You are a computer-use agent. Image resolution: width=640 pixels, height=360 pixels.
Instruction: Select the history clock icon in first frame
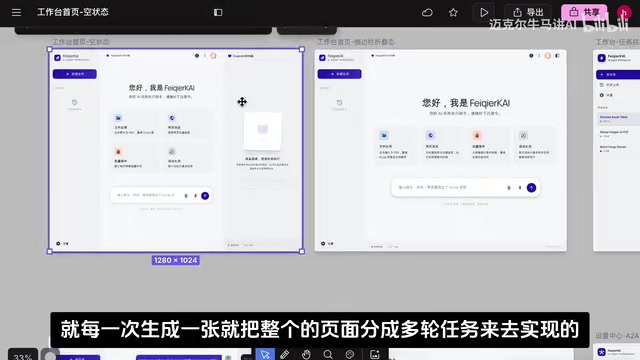[75, 102]
